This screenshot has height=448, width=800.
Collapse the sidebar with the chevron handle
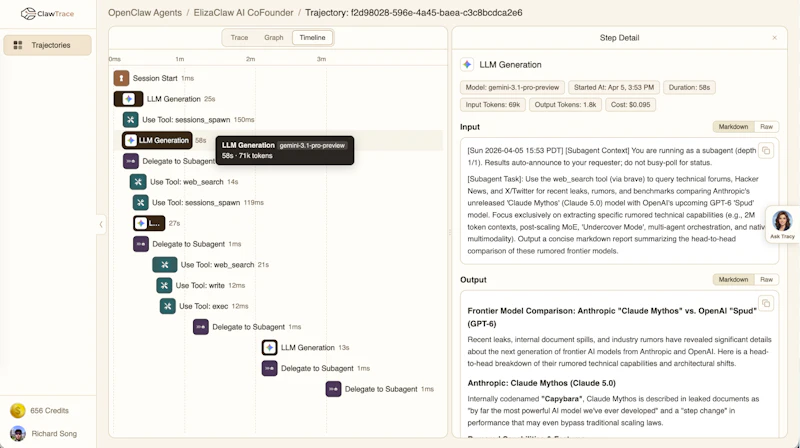click(101, 224)
